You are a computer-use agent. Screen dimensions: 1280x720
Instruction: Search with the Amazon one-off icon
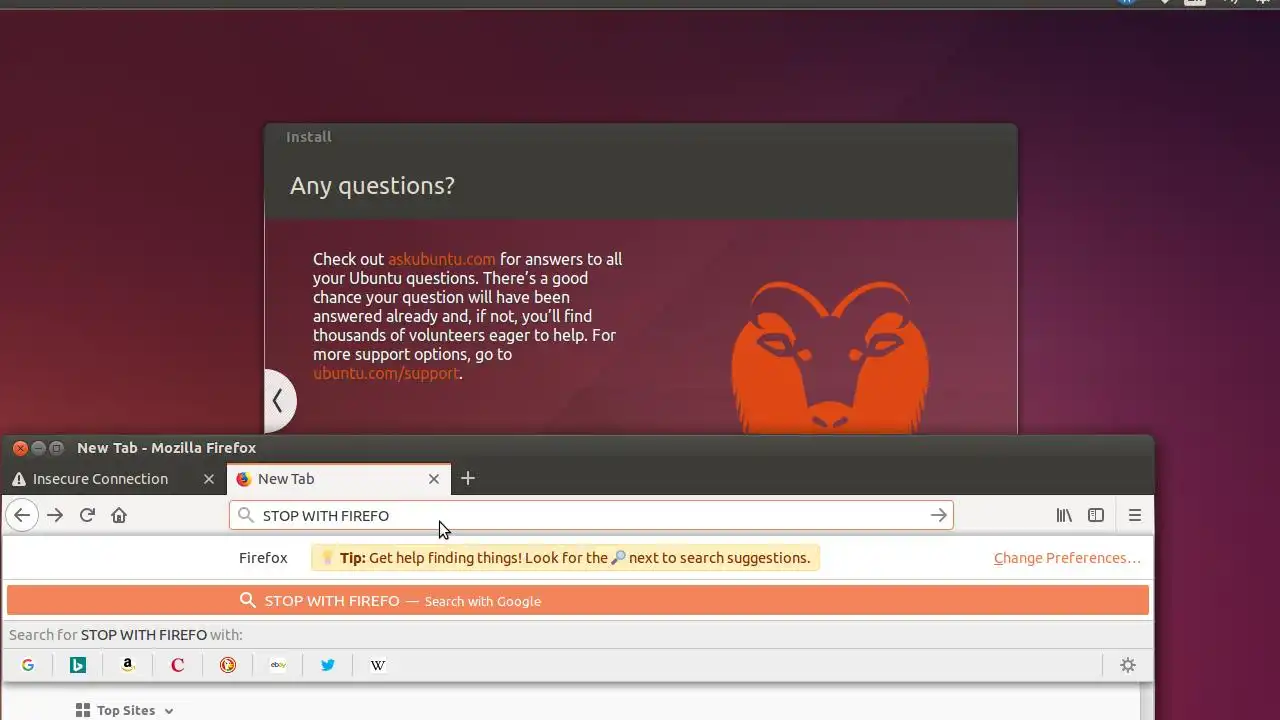128,665
